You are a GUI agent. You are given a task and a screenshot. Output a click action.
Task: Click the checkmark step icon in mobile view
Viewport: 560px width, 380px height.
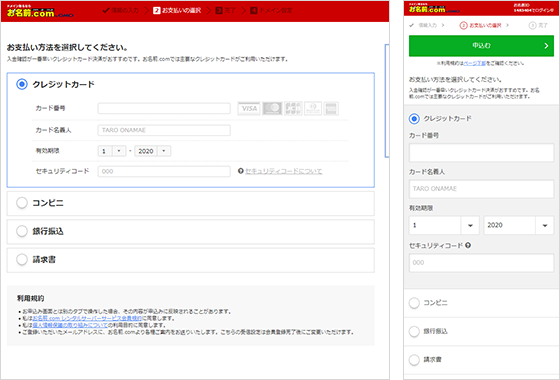click(412, 25)
